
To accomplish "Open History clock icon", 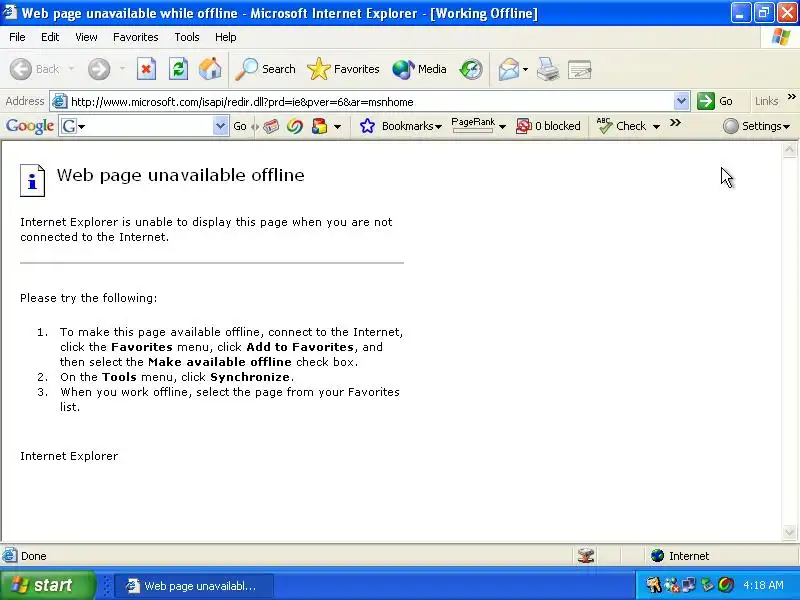I will tap(470, 69).
